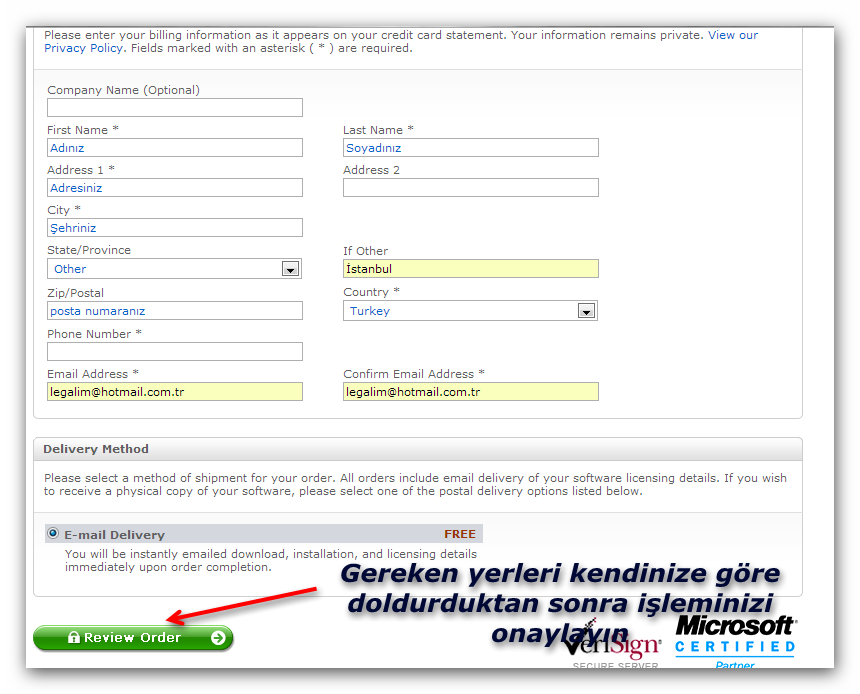Focus the Zip/Postal input field

[x=174, y=311]
